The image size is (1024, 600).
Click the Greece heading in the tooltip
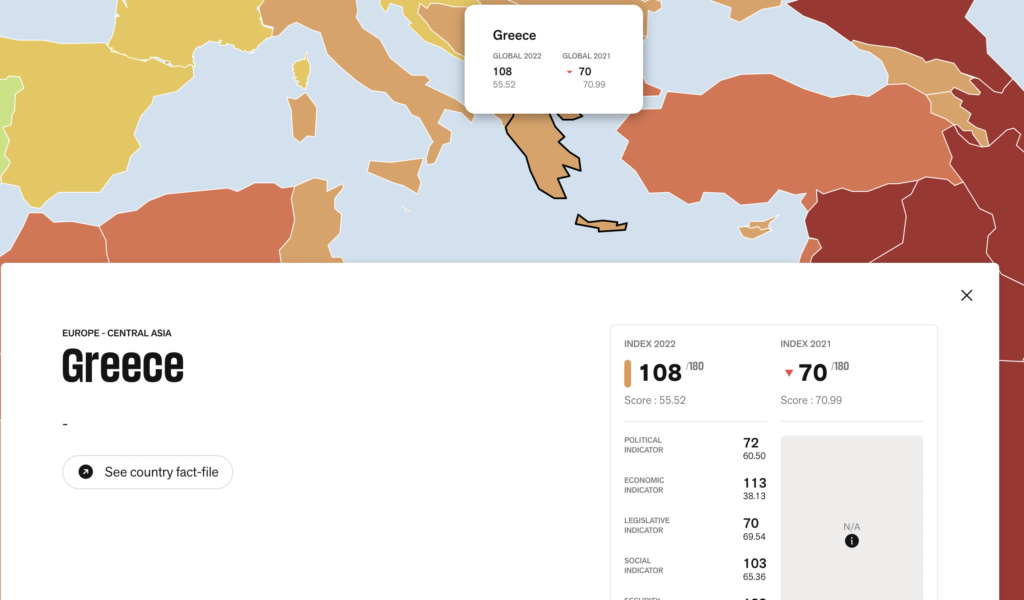point(514,35)
